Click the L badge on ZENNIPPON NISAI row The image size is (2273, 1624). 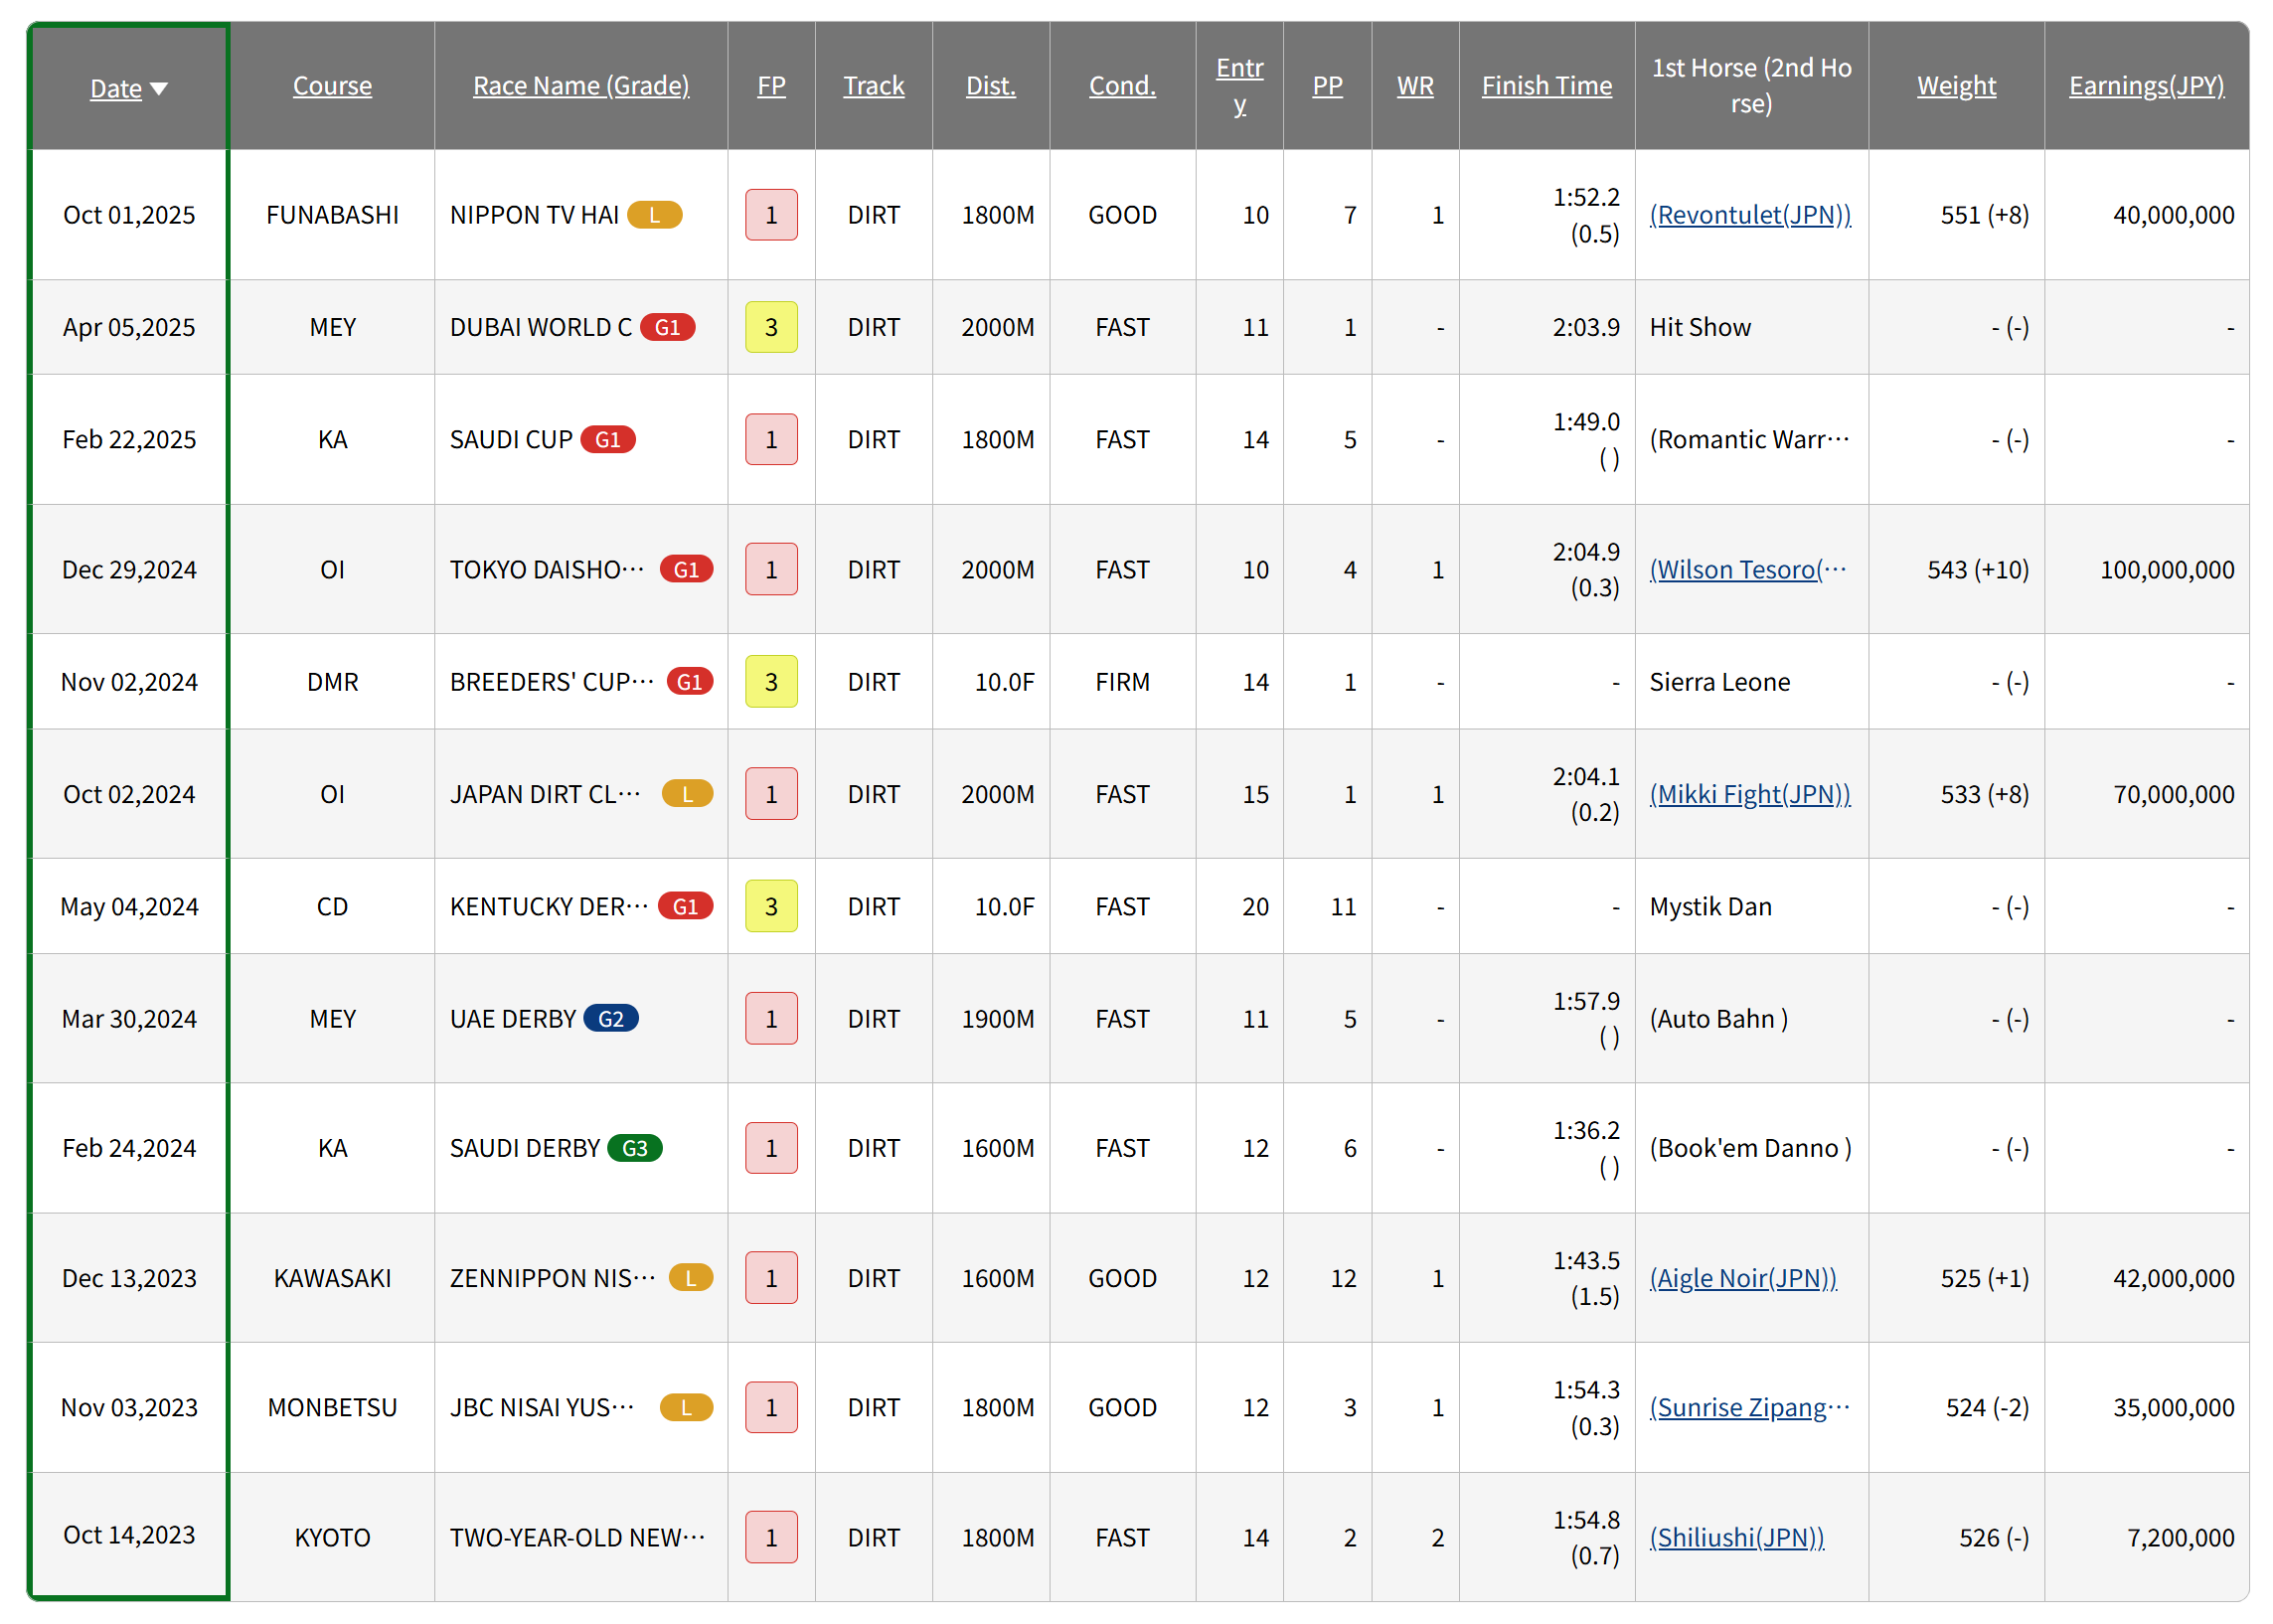690,1278
